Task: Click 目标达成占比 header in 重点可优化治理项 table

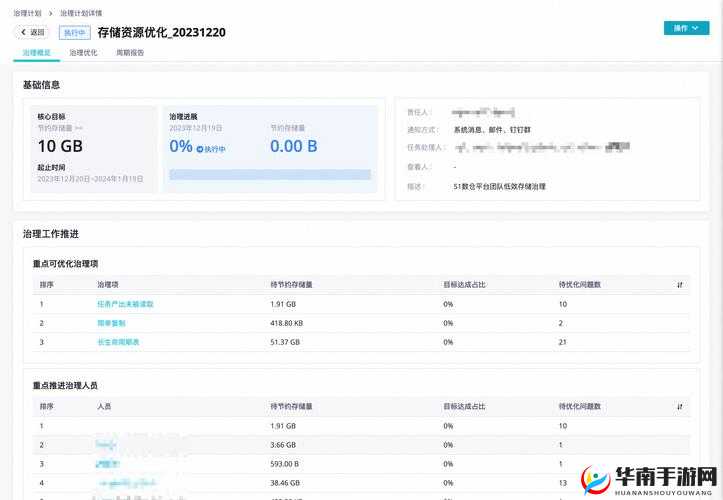Action: (x=464, y=285)
